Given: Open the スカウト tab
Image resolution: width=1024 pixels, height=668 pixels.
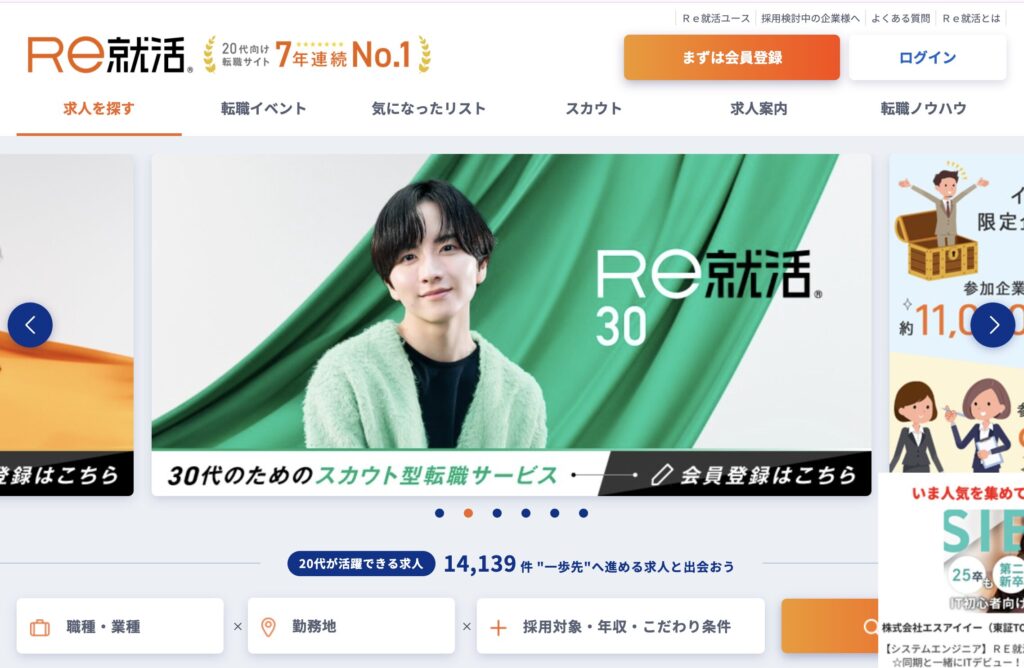Looking at the screenshot, I should [x=594, y=108].
